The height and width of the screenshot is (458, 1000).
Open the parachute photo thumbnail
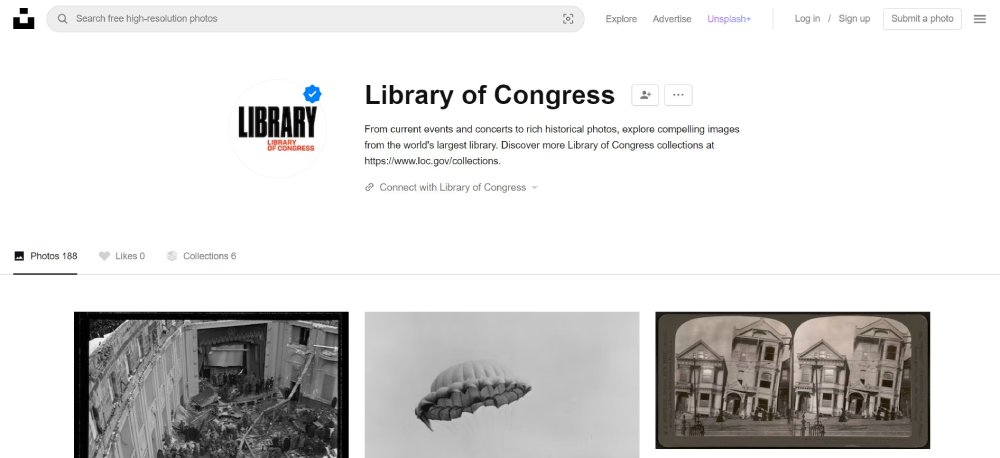click(x=502, y=385)
